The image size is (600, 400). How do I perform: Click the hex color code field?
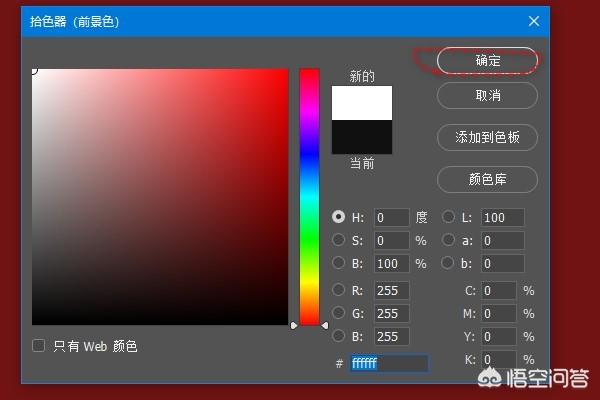[389, 363]
